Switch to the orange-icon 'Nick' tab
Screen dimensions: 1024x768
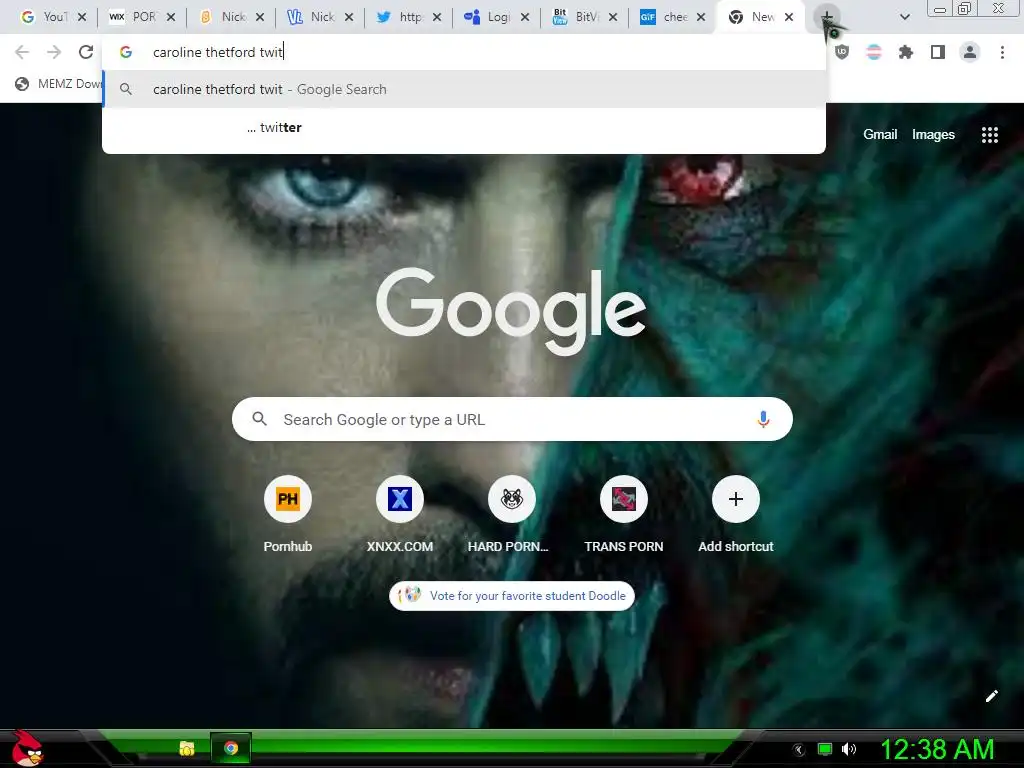click(232, 17)
